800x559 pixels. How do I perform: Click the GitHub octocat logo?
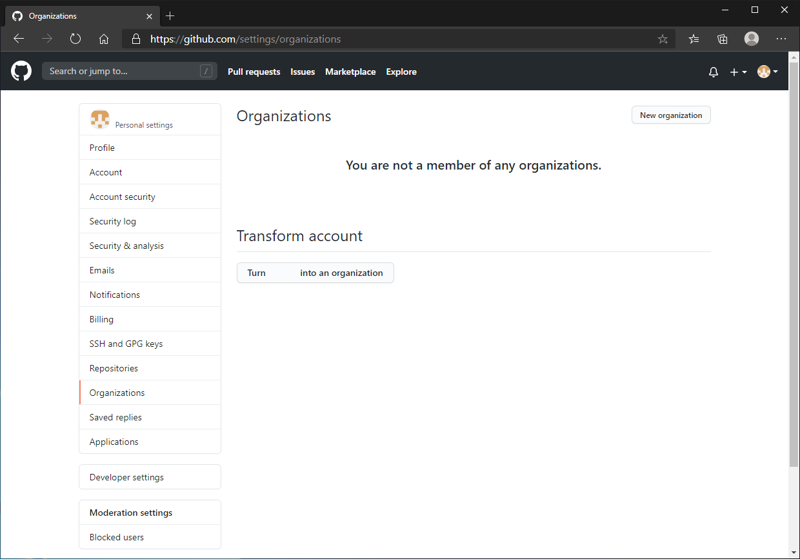(x=21, y=71)
